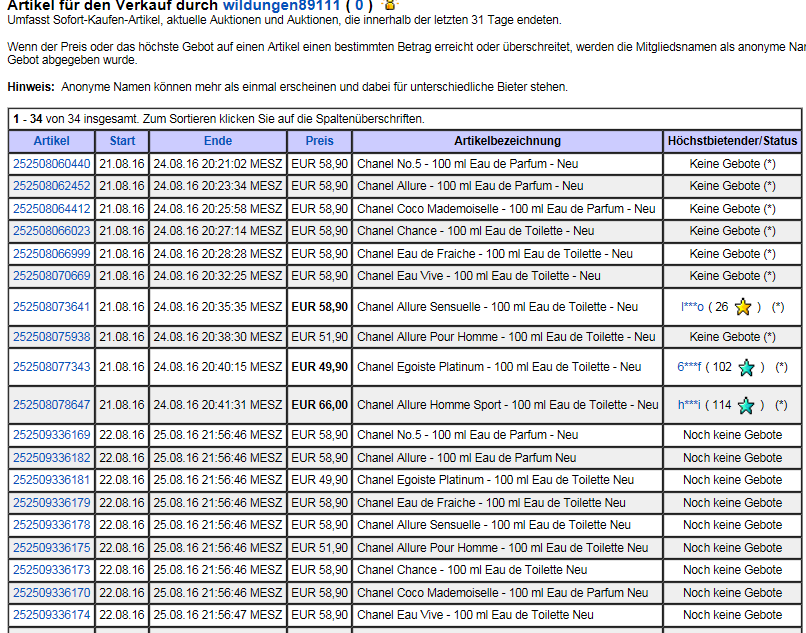Open item number 252509336174

[x=51, y=615]
